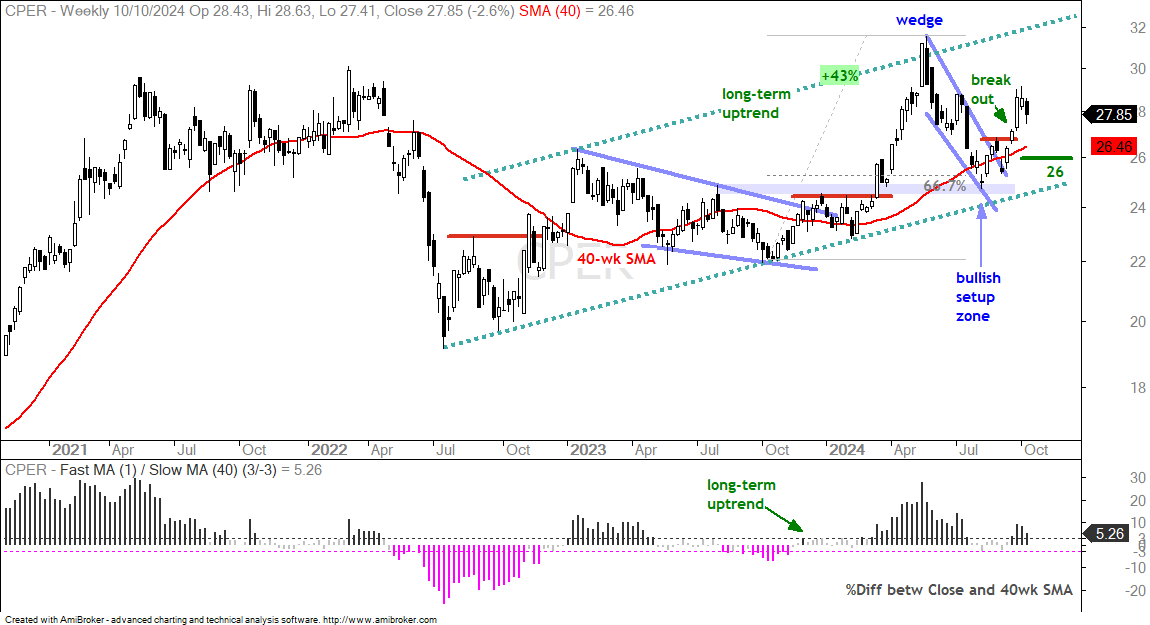Click the '66.7%' retracement label
Image resolution: width=1150 pixels, height=625 pixels.
click(x=944, y=186)
